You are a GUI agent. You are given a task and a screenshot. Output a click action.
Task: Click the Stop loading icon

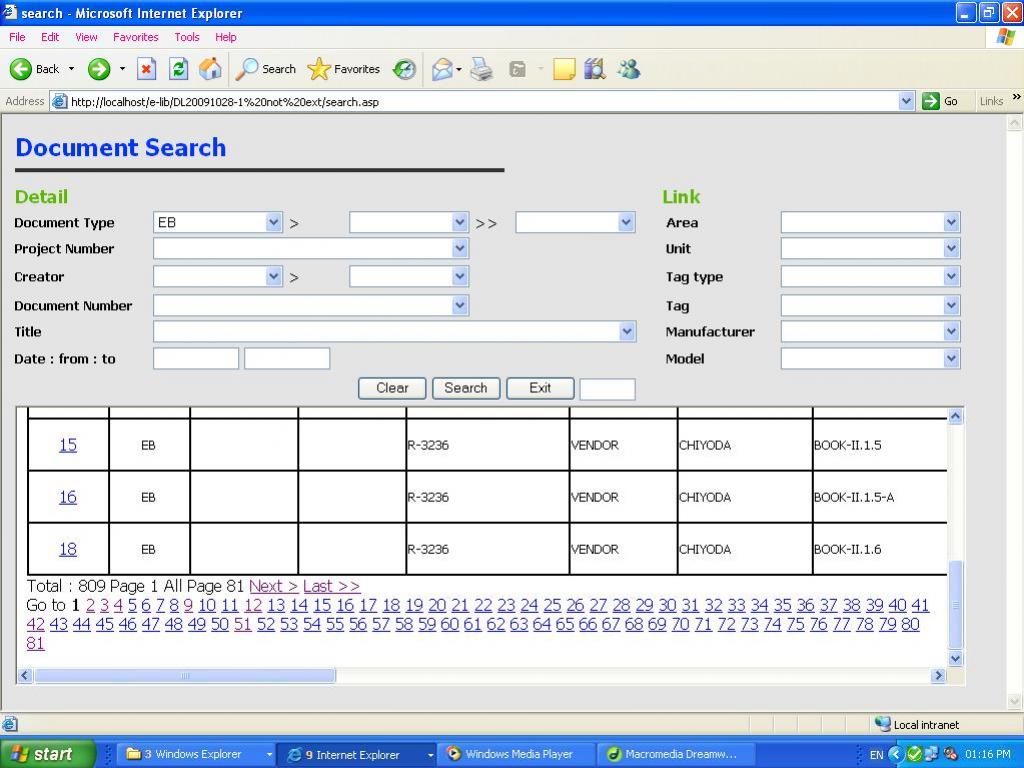pyautogui.click(x=146, y=69)
